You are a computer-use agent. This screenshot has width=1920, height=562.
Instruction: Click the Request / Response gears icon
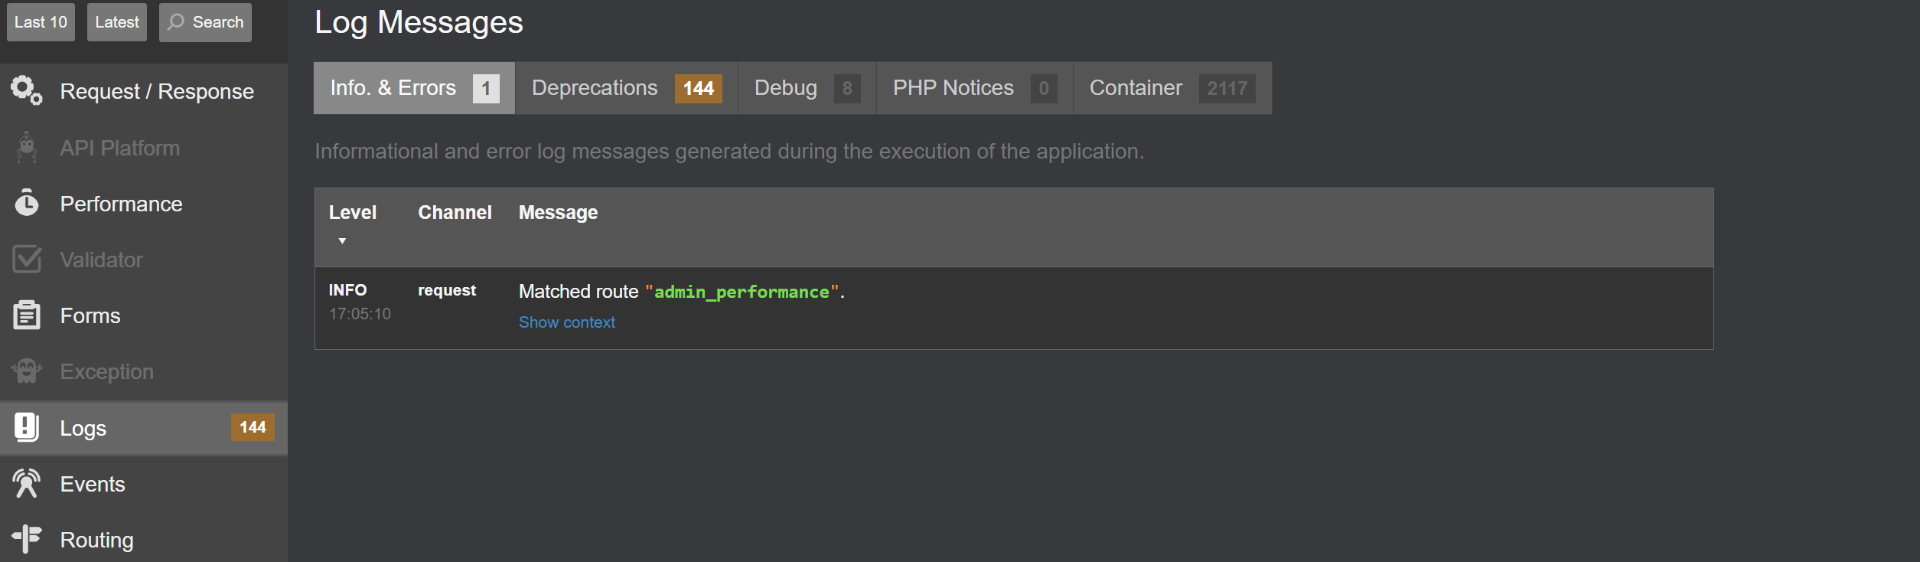[x=27, y=91]
